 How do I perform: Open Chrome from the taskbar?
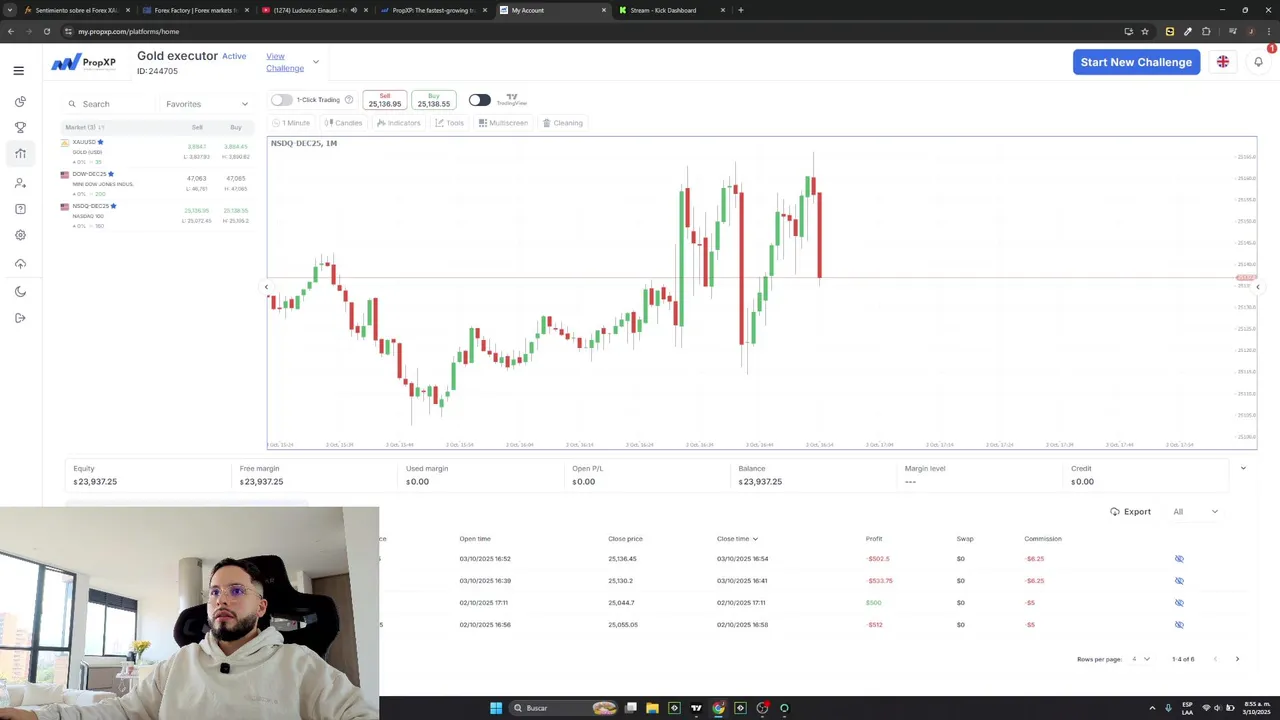(718, 708)
